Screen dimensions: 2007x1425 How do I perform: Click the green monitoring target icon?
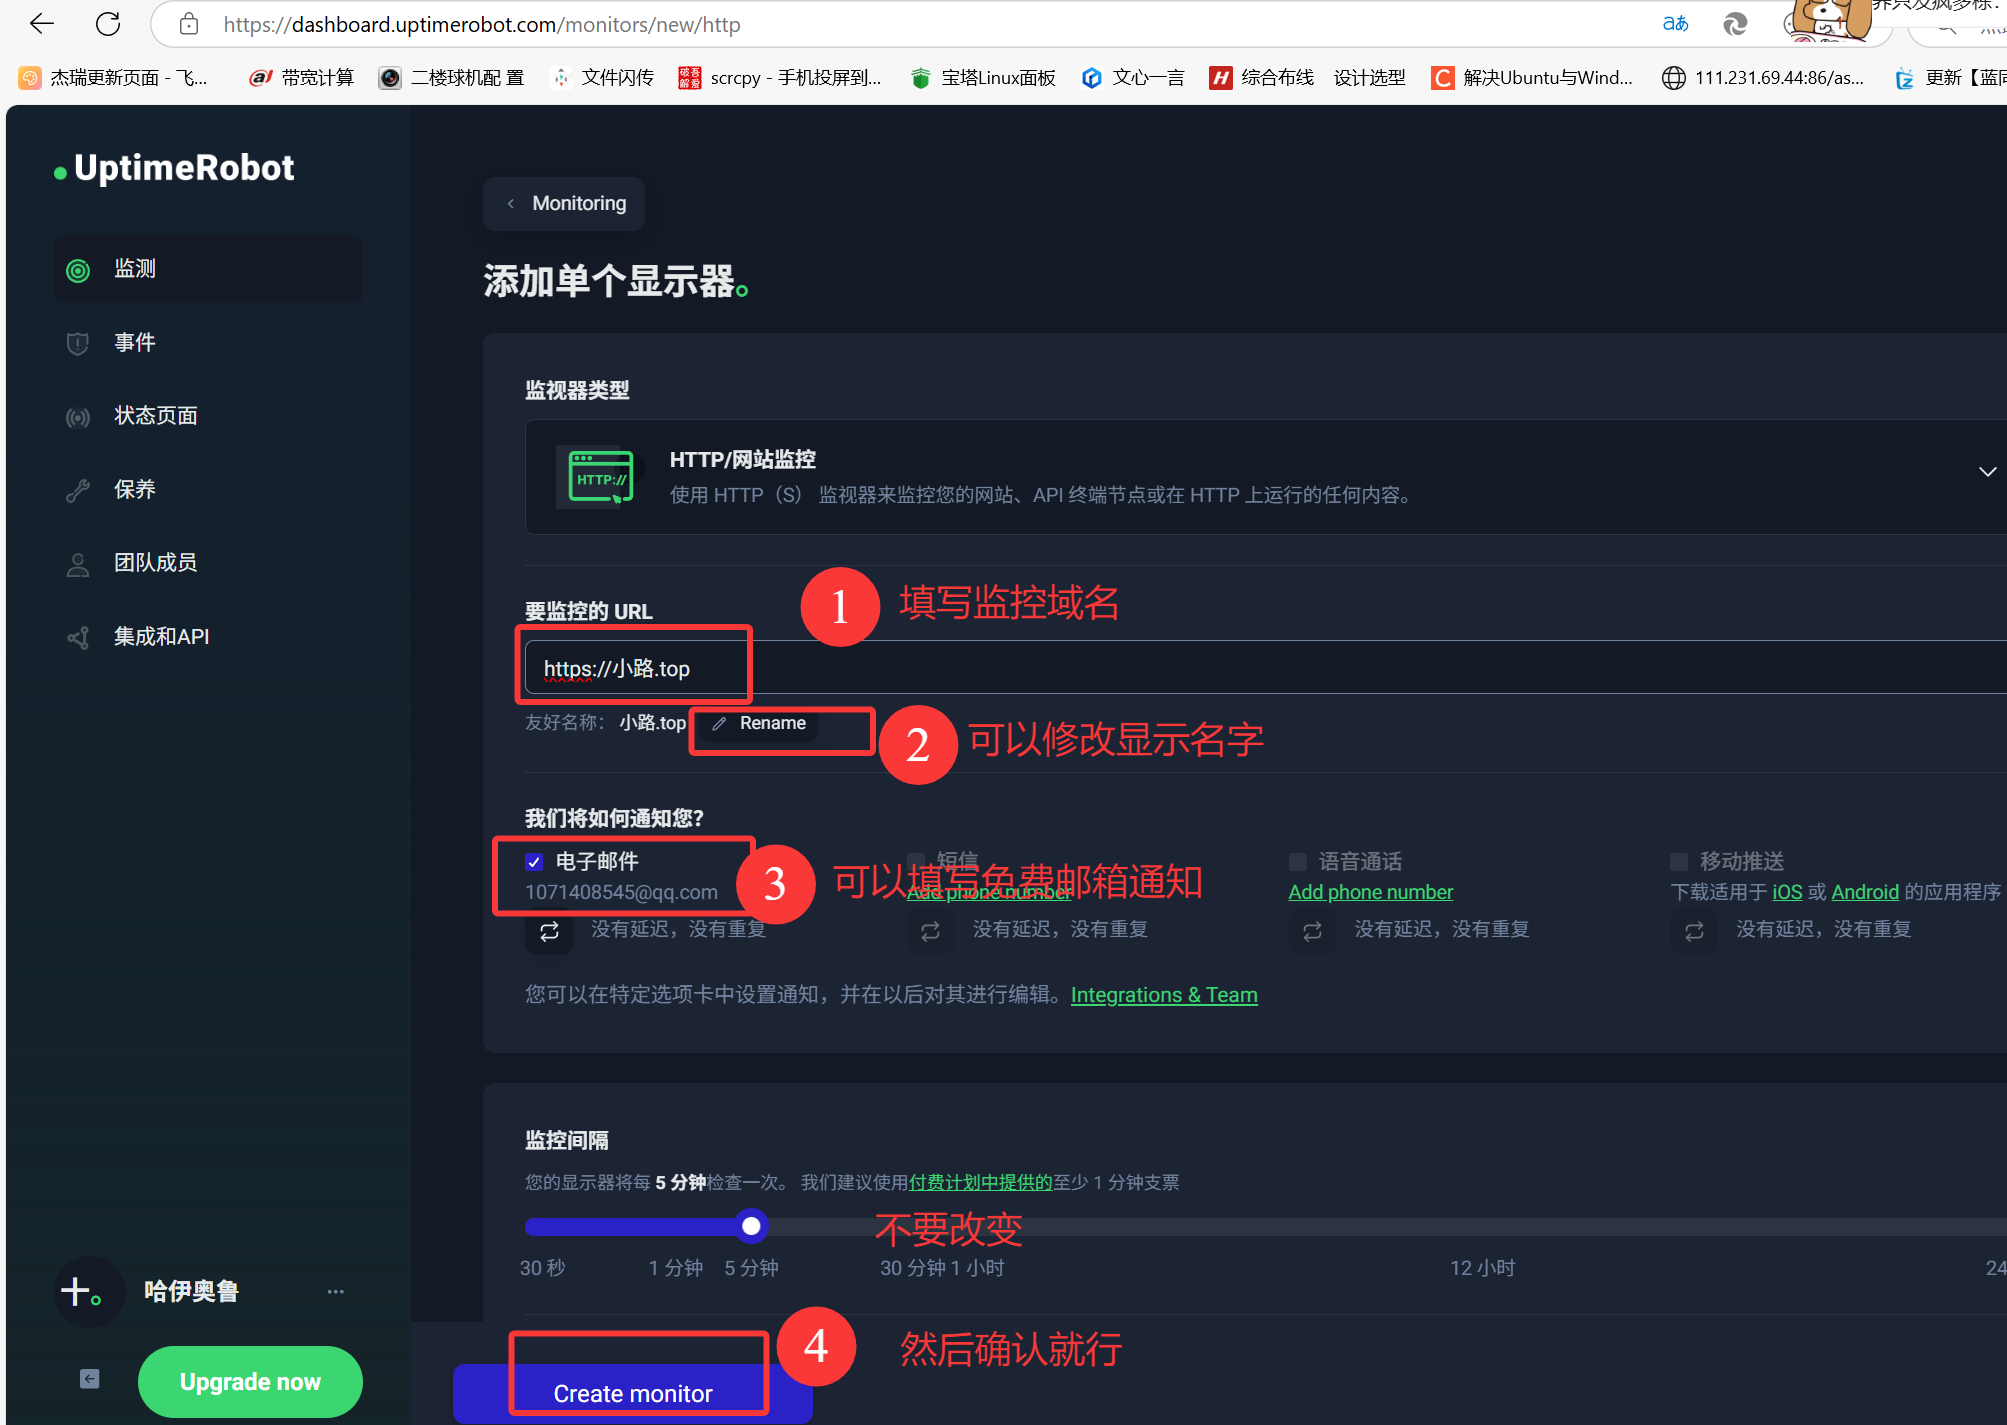78,270
